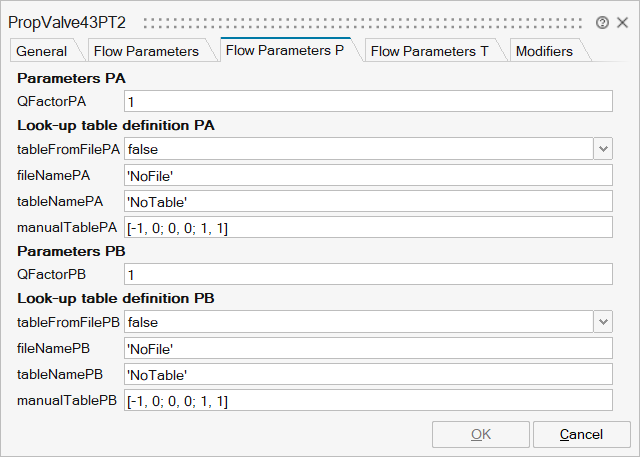Edit the manualTablePA value field
This screenshot has height=457, width=640.
click(367, 229)
